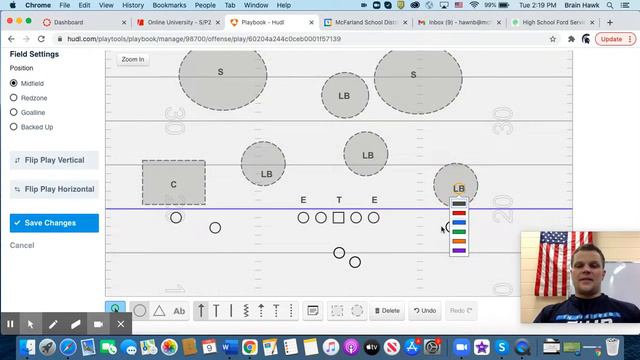Select the rectangle zone tool
Image resolution: width=640 pixels, height=360 pixels.
pos(337,311)
